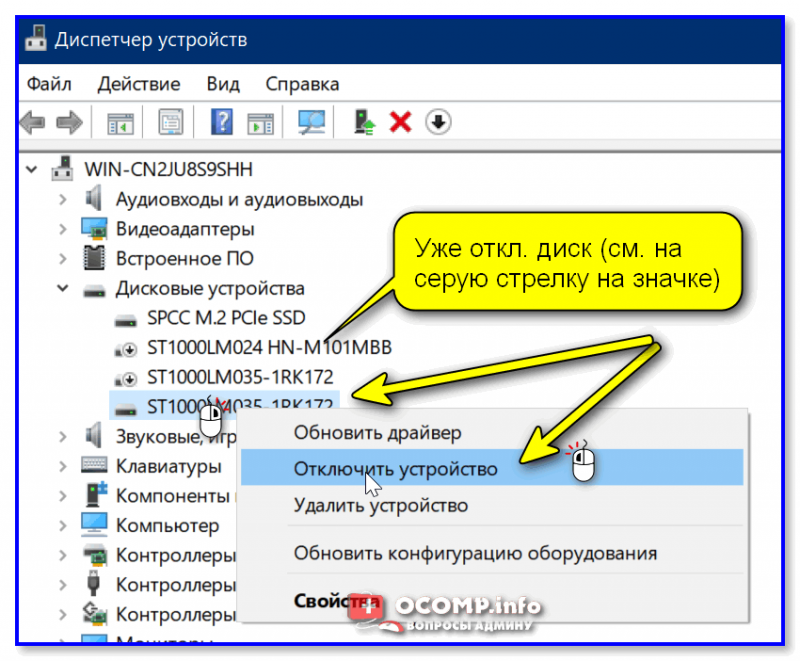800x661 pixels.
Task: Expand the Звуковые devices category
Action: coord(63,437)
